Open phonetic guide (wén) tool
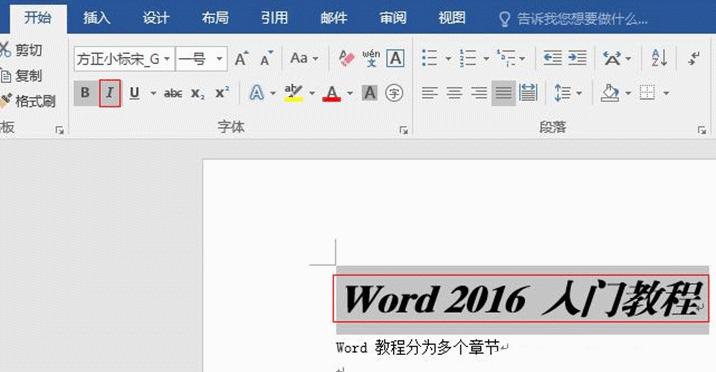Viewport: 716px width, 372px height. click(x=371, y=58)
